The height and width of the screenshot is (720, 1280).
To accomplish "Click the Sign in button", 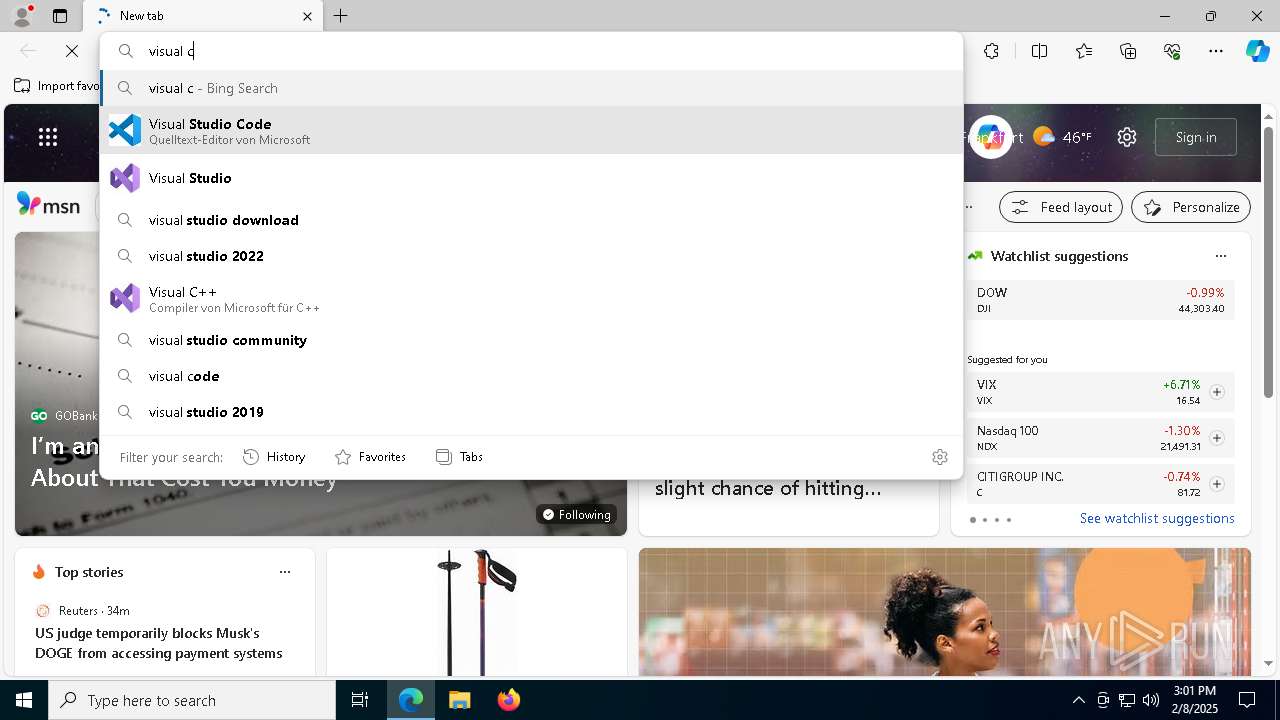I will click(x=1196, y=137).
